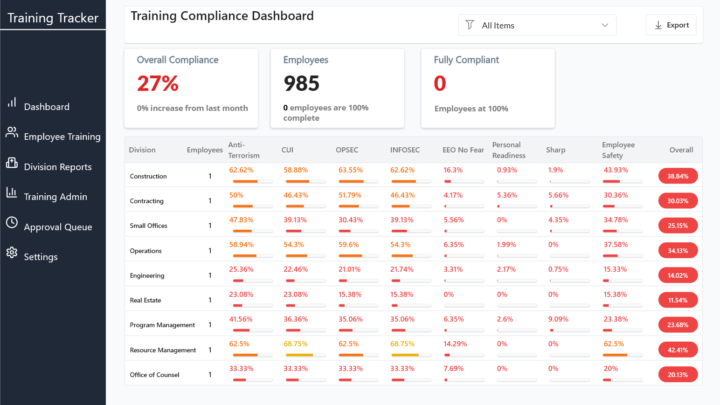Screen dimensions: 720x405
Task: Open Employee Training from the sidebar
Action: (61, 137)
